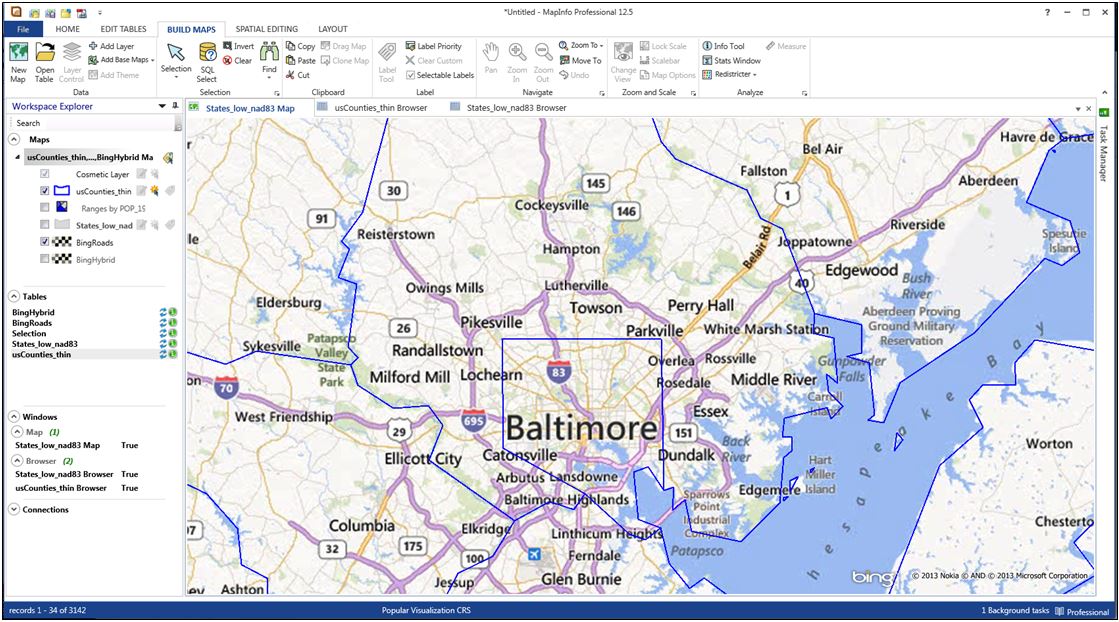Disable visibility of the BingRoads layer
The image size is (1119, 622).
[44, 242]
